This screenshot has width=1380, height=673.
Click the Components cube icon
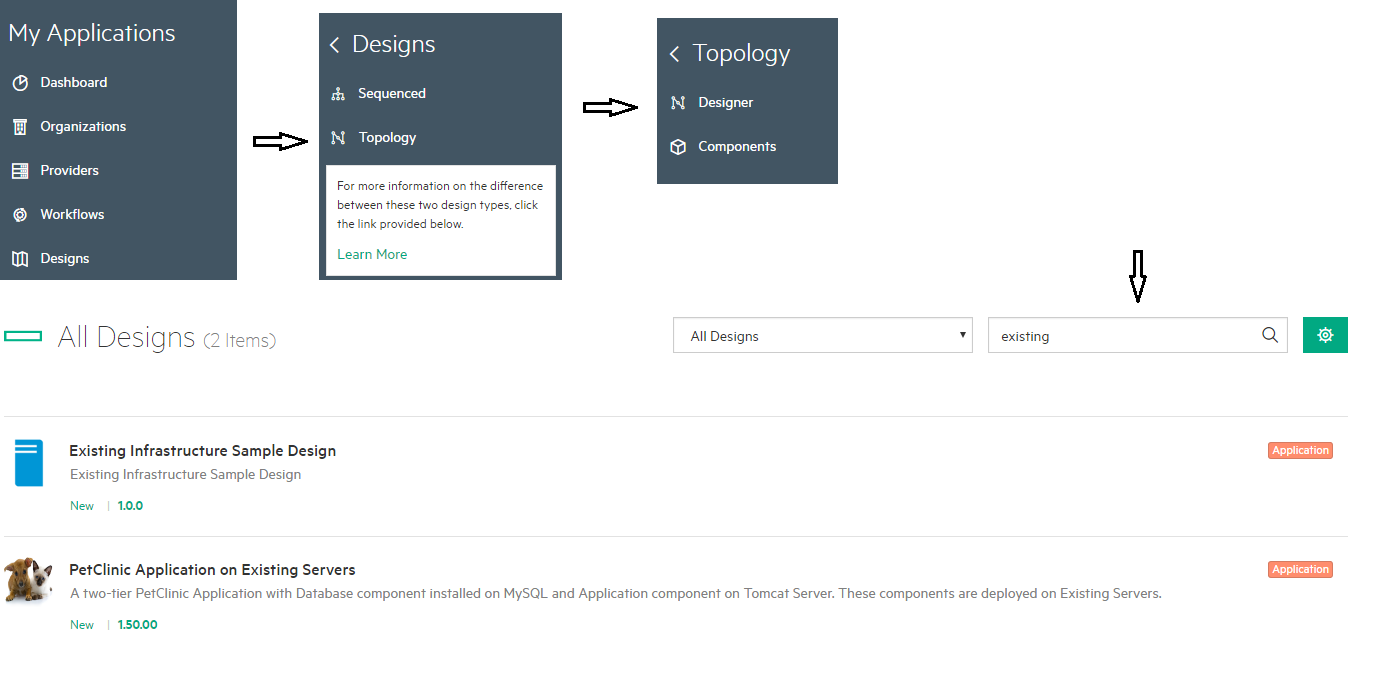coord(678,147)
